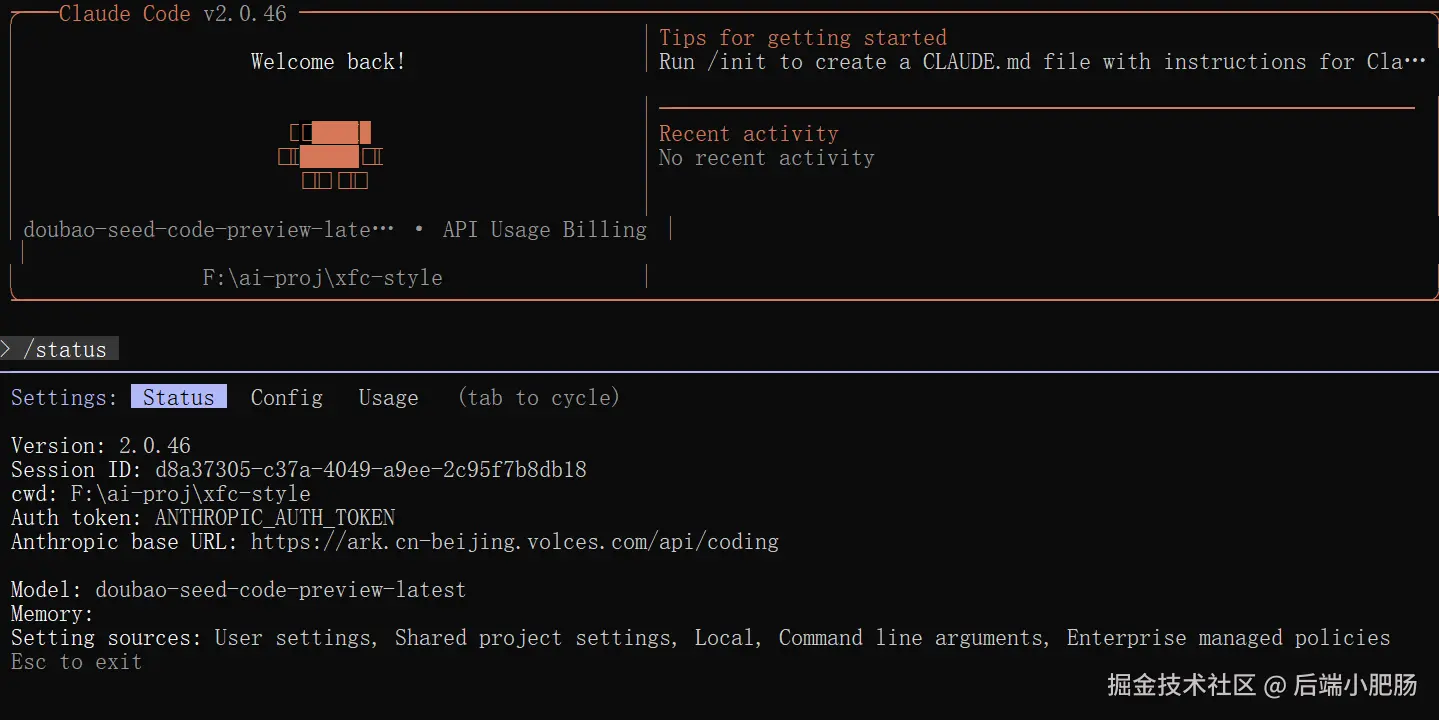Click the tab to cycle hint
The image size is (1439, 720).
pos(538,397)
